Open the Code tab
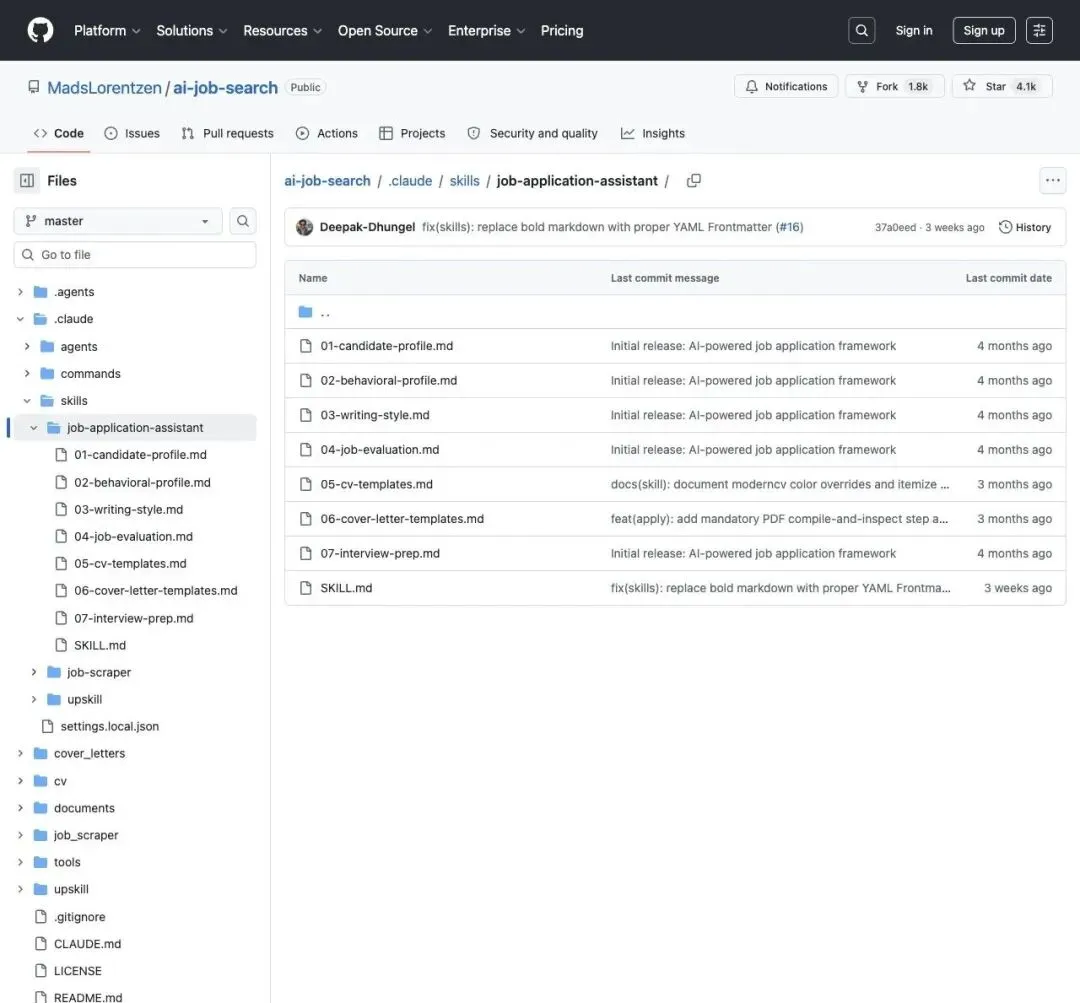The height and width of the screenshot is (1003, 1080). (59, 134)
